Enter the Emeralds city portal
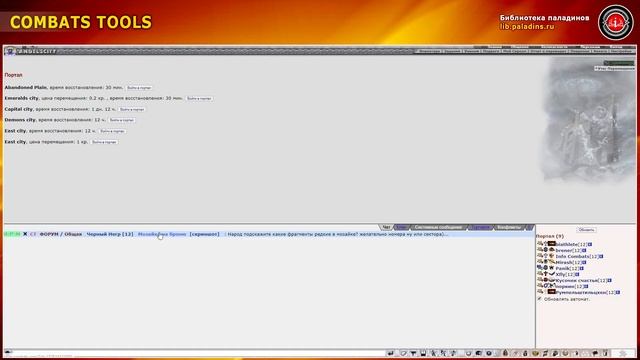This screenshot has width=640, height=360. [x=199, y=98]
